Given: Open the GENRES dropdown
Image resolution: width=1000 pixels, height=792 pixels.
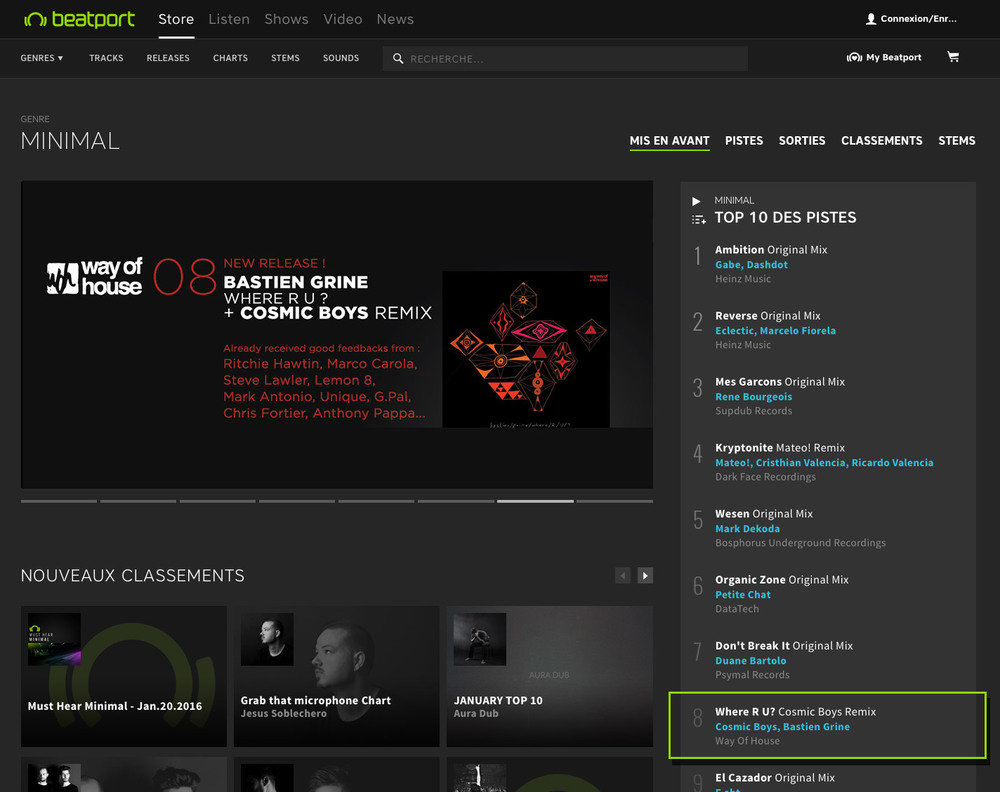Looking at the screenshot, I should 41,58.
